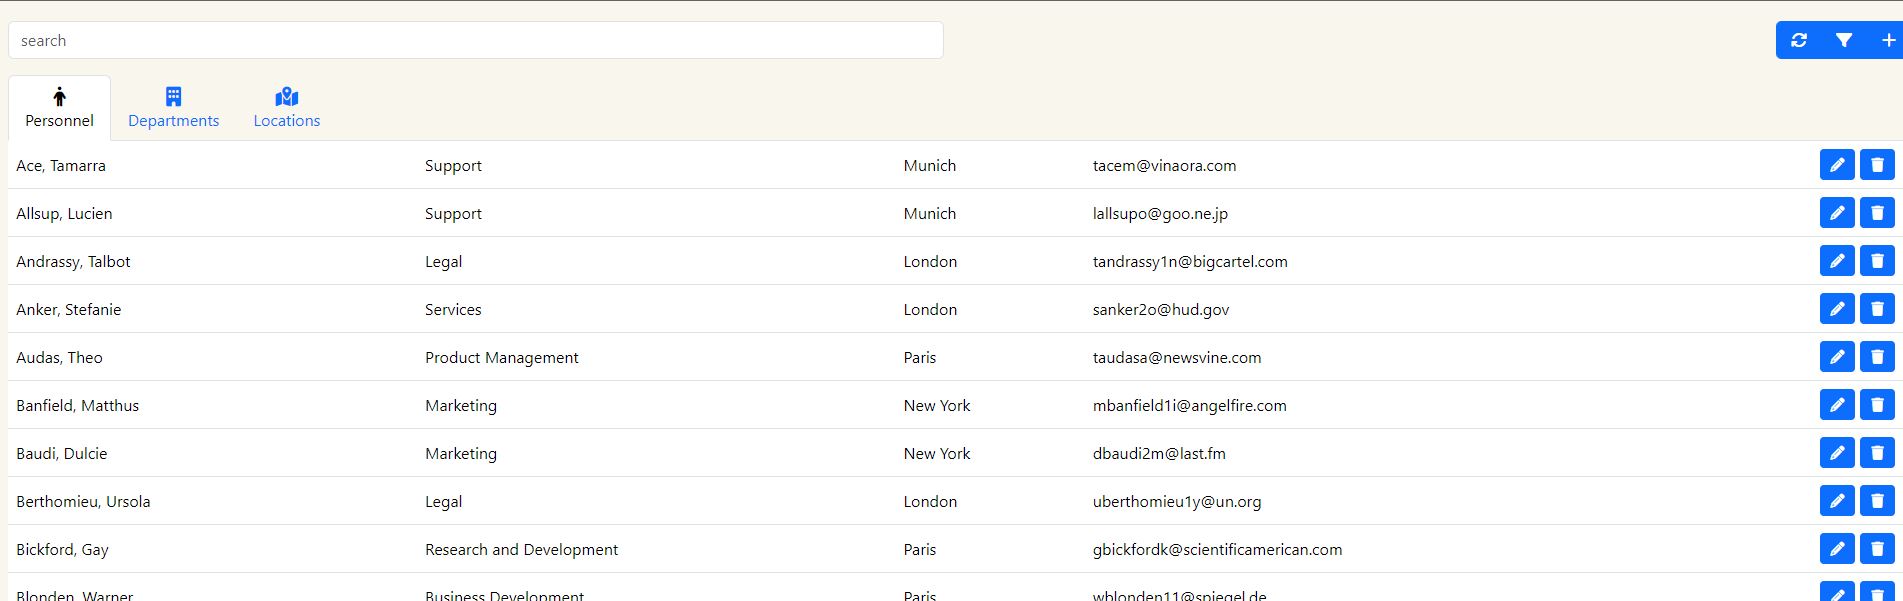The image size is (1903, 601).
Task: Select the Personnel tab
Action: 59,108
